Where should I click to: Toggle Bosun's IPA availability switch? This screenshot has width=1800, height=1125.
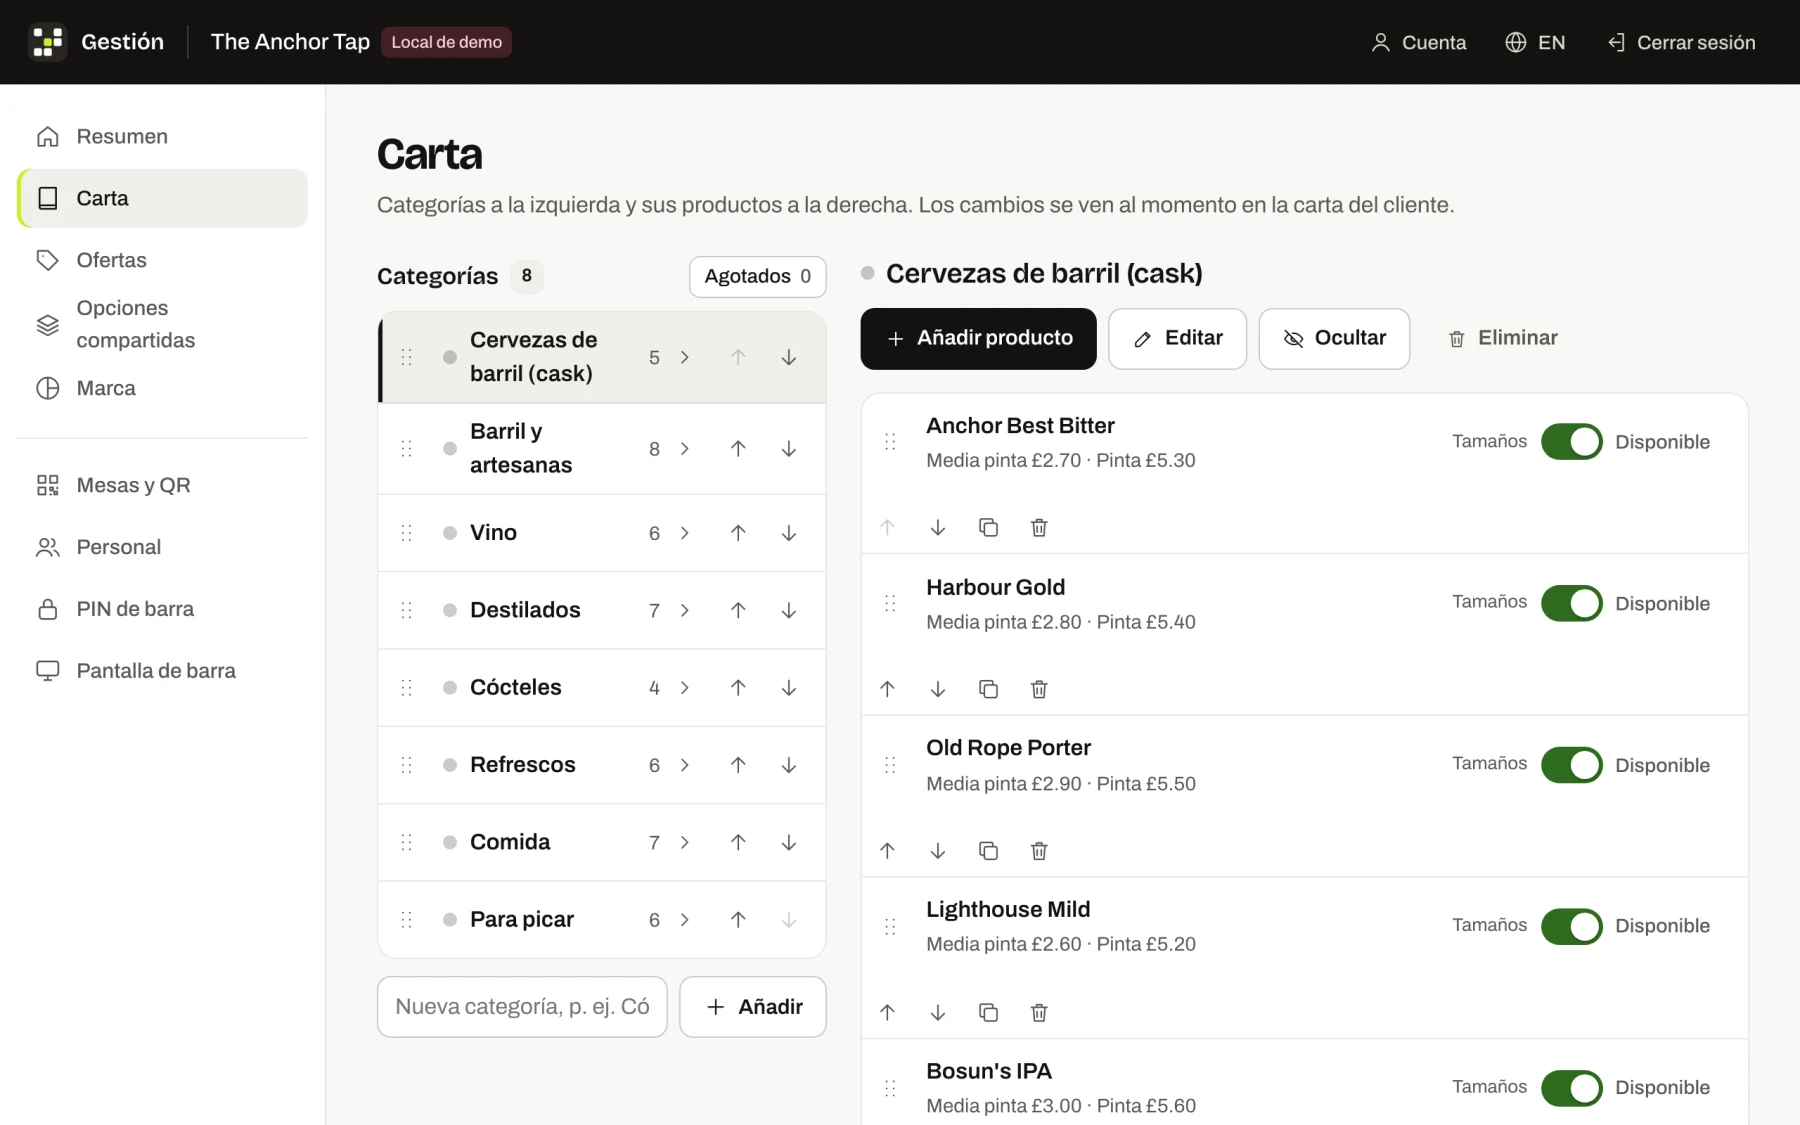coord(1571,1088)
